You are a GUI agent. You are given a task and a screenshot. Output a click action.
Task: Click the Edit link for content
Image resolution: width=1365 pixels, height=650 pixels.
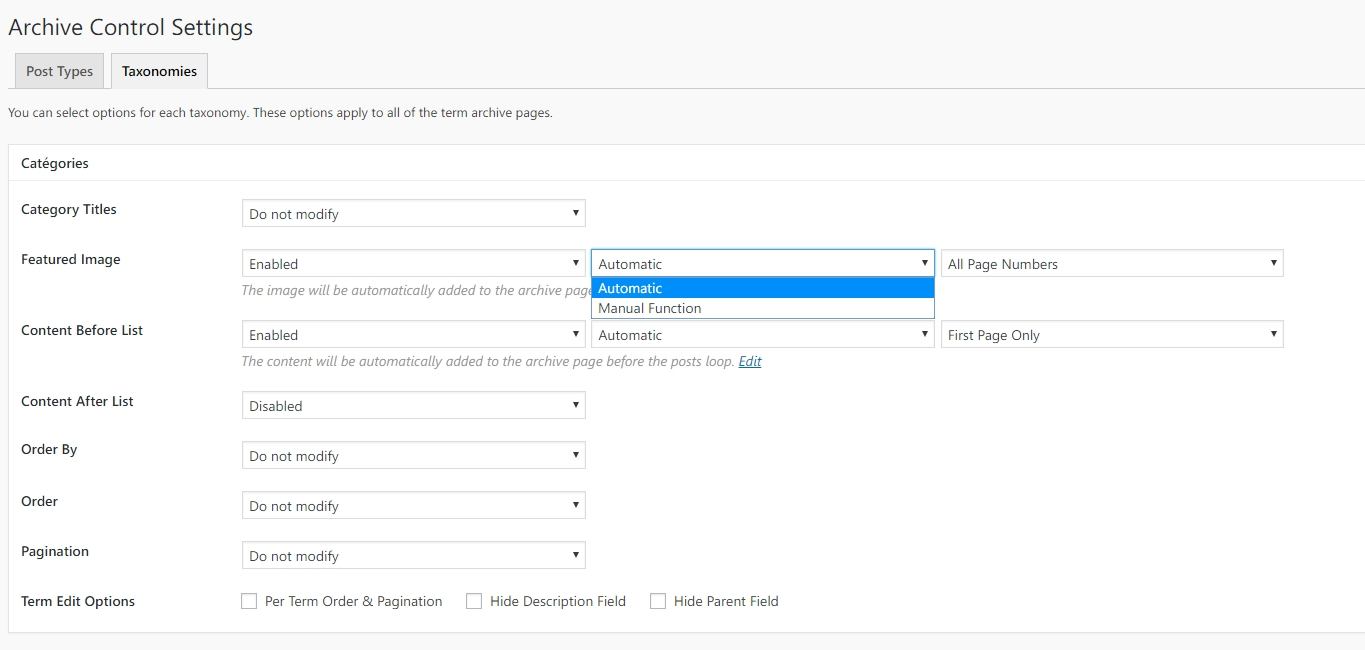[x=750, y=361]
